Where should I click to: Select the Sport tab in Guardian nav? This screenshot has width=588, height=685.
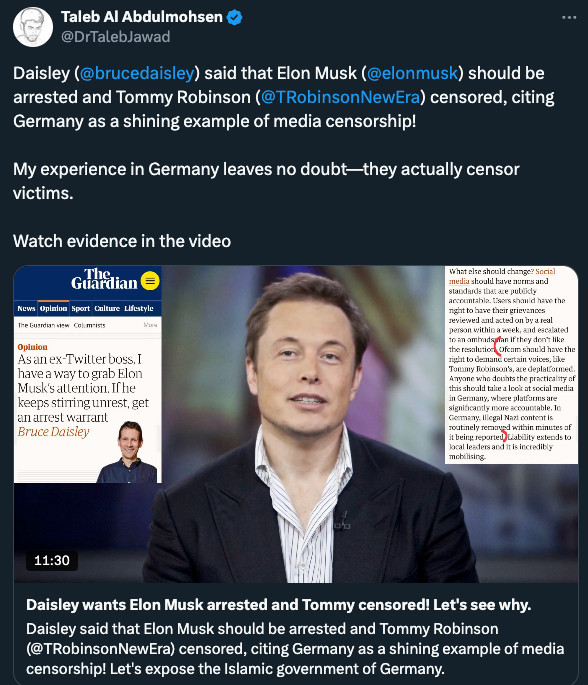tap(80, 308)
